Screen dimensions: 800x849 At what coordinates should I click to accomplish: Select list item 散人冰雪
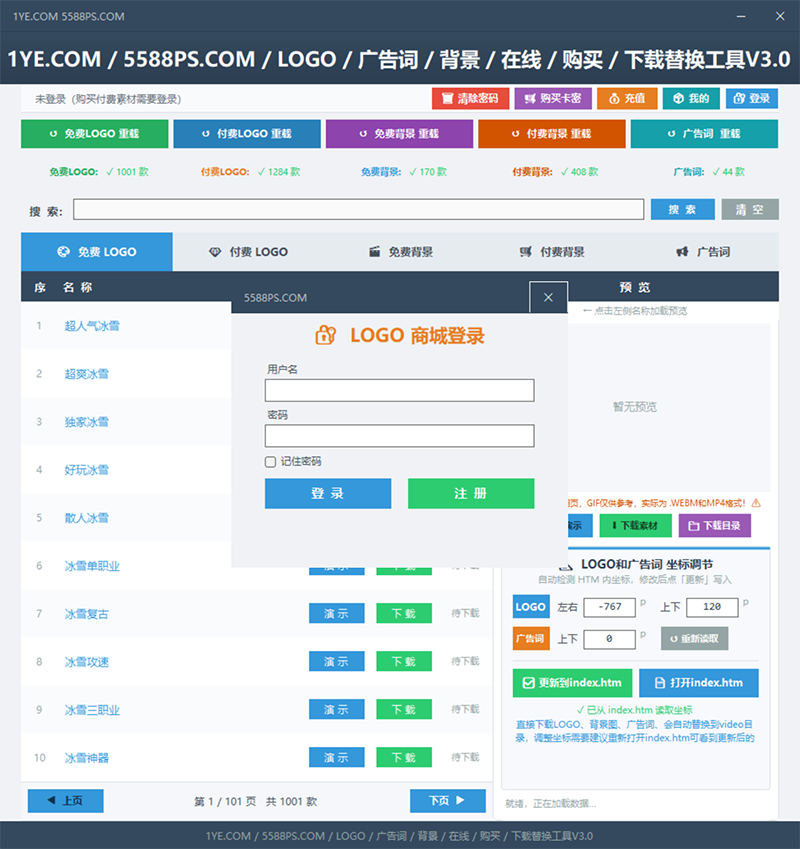pos(87,518)
